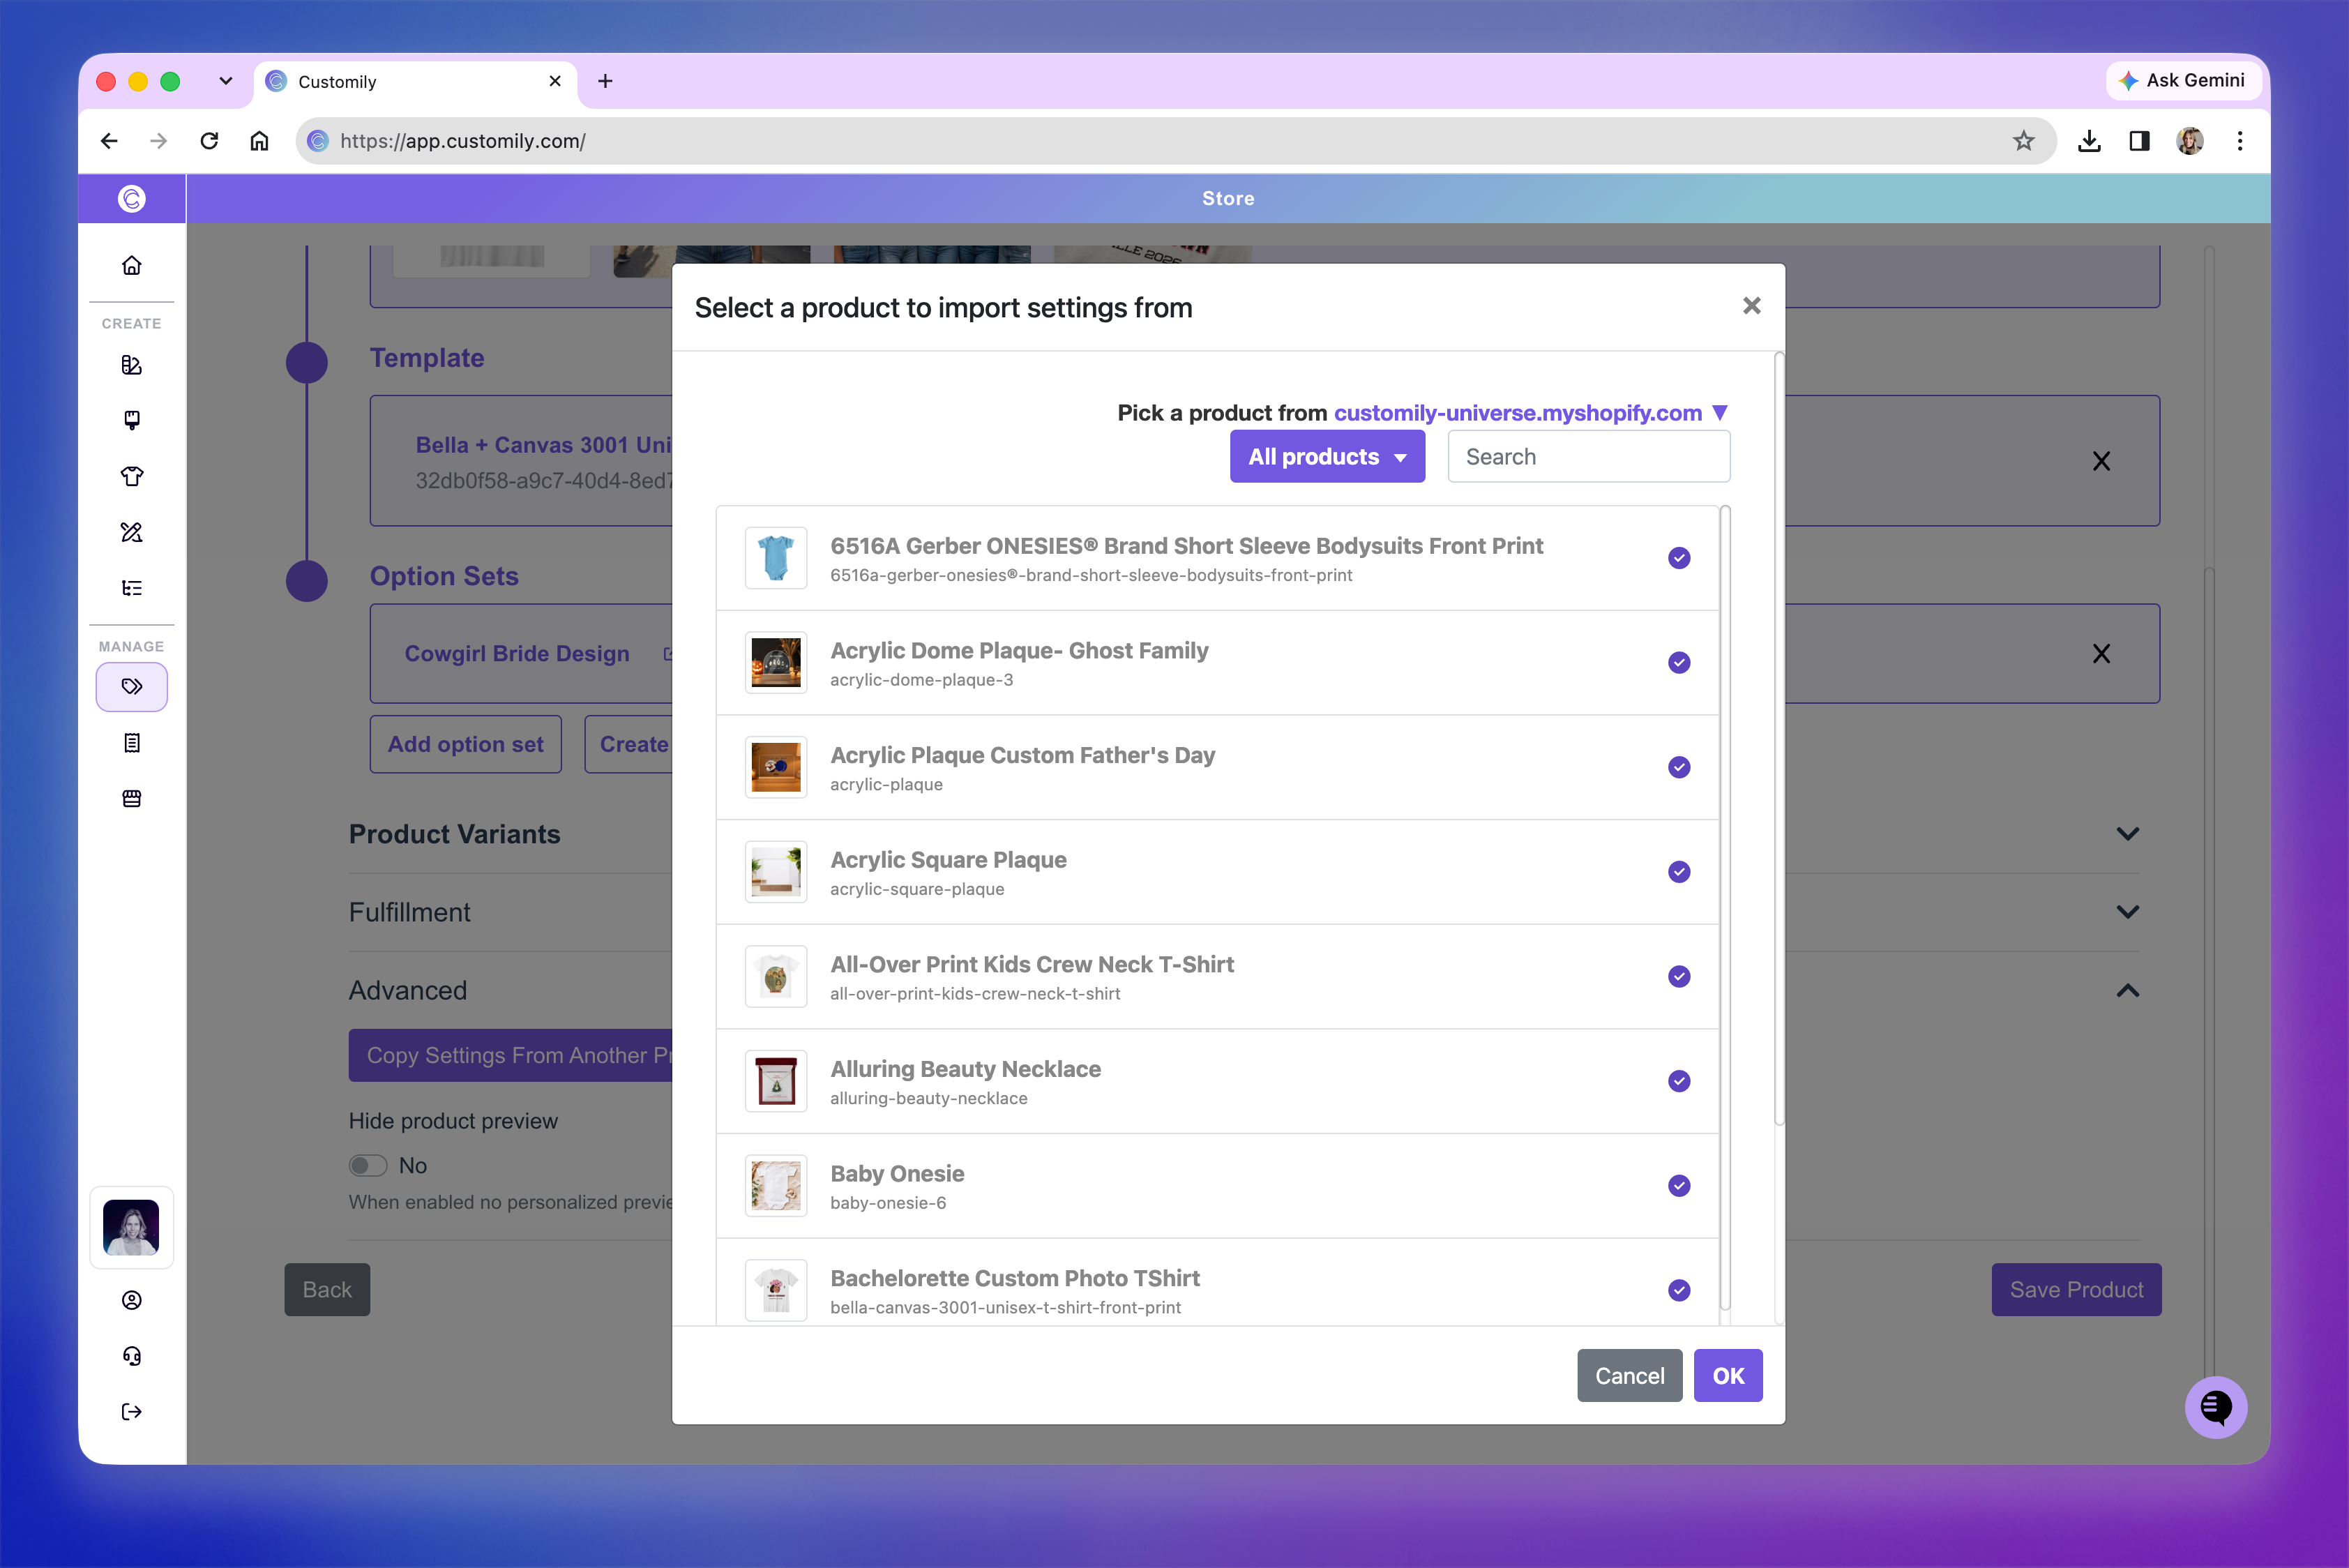
Task: Click the product list scrollbar in dialog
Action: pyautogui.click(x=1724, y=908)
